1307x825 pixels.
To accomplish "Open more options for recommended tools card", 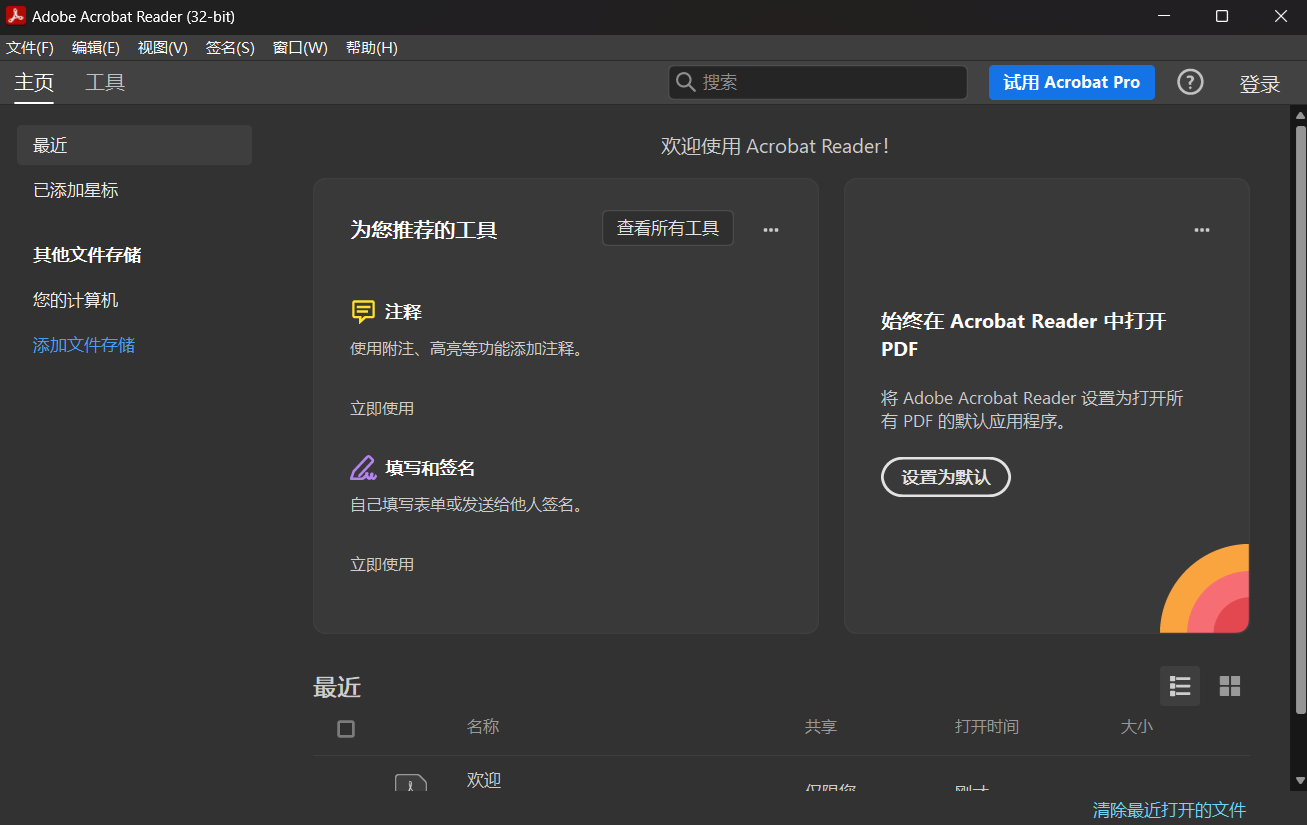I will pyautogui.click(x=771, y=229).
